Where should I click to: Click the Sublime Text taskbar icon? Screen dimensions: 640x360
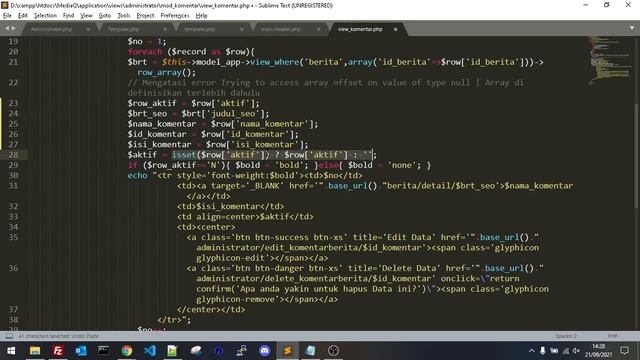287,351
